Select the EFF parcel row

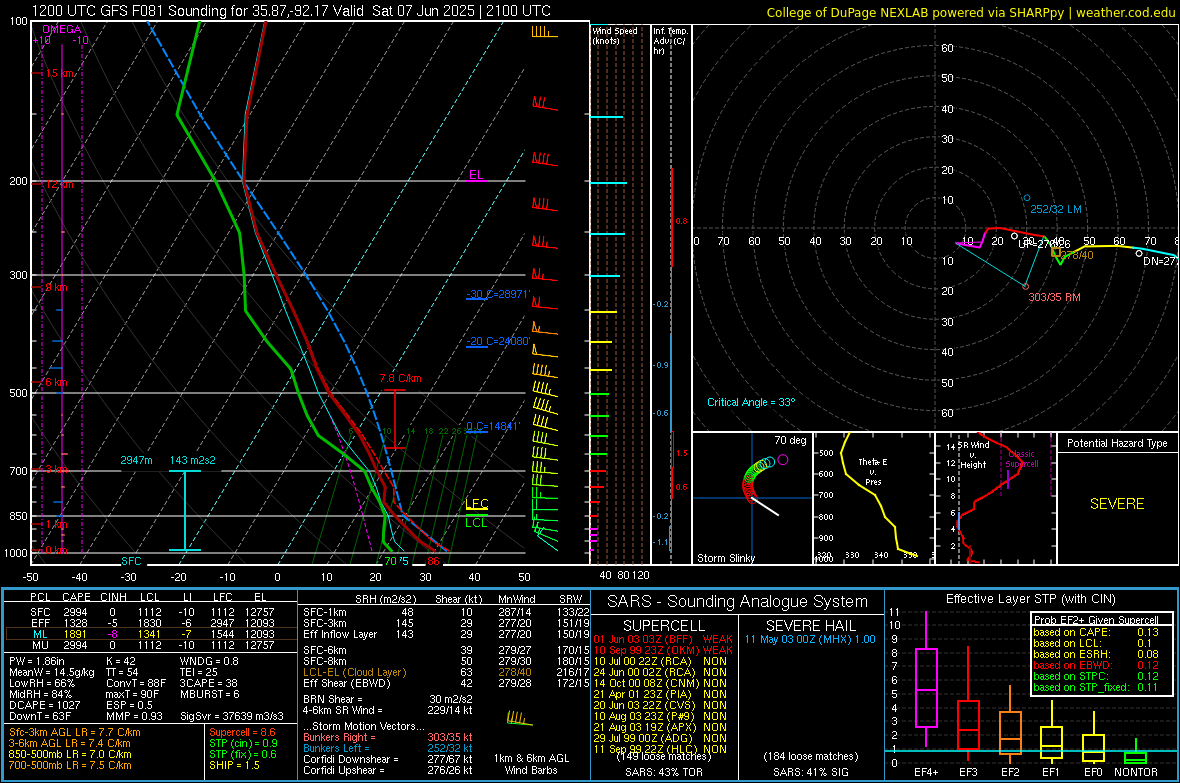pyautogui.click(x=151, y=623)
